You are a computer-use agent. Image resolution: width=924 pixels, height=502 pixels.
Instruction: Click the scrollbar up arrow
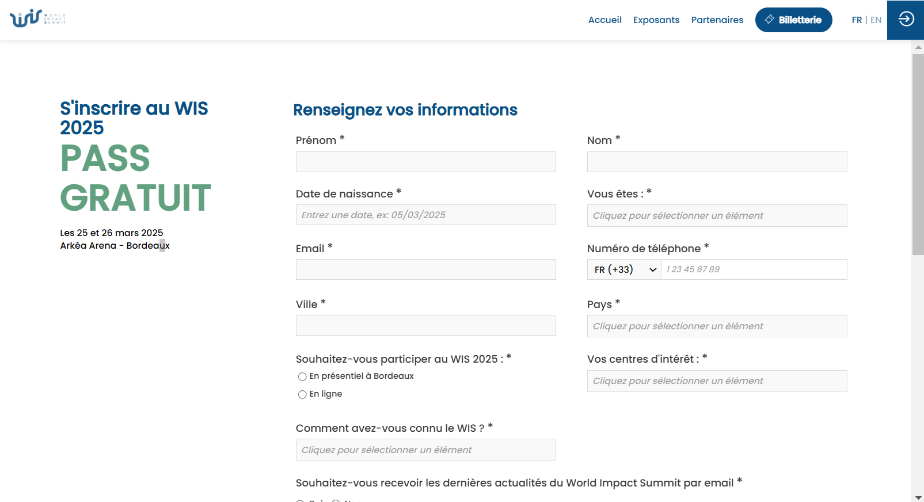[x=918, y=47]
